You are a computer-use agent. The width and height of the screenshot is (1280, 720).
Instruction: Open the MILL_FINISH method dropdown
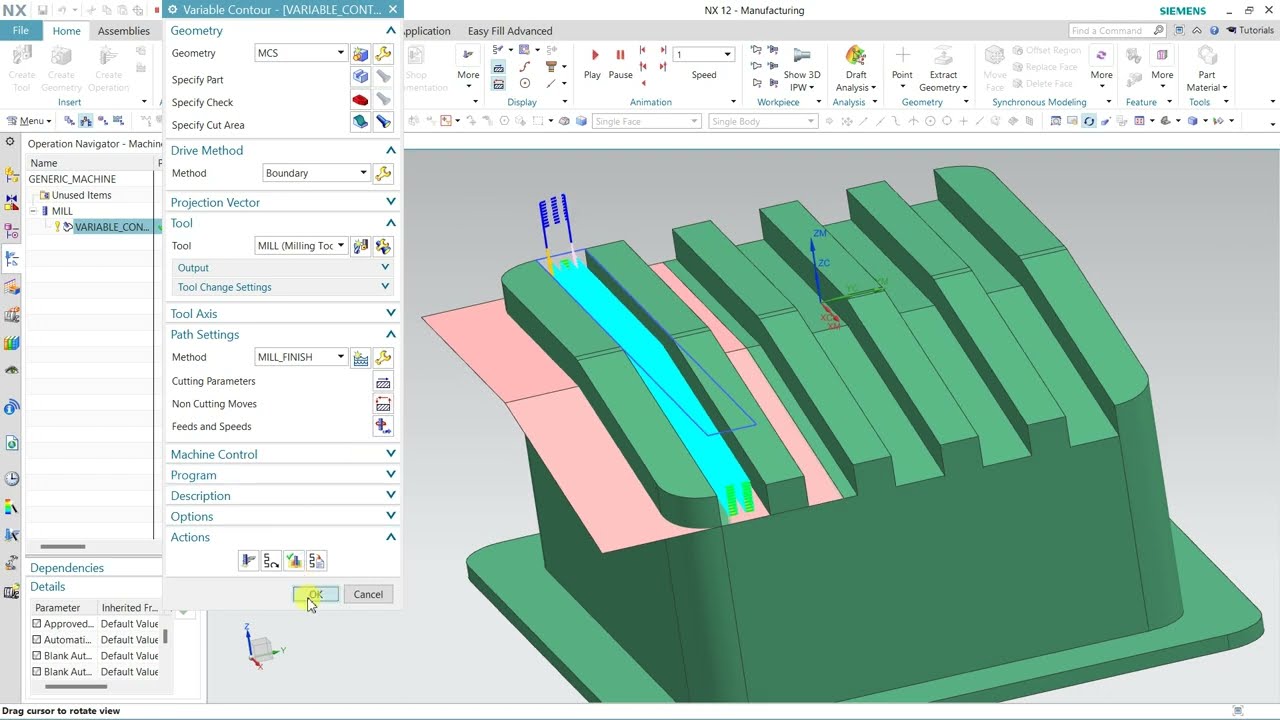[301, 357]
